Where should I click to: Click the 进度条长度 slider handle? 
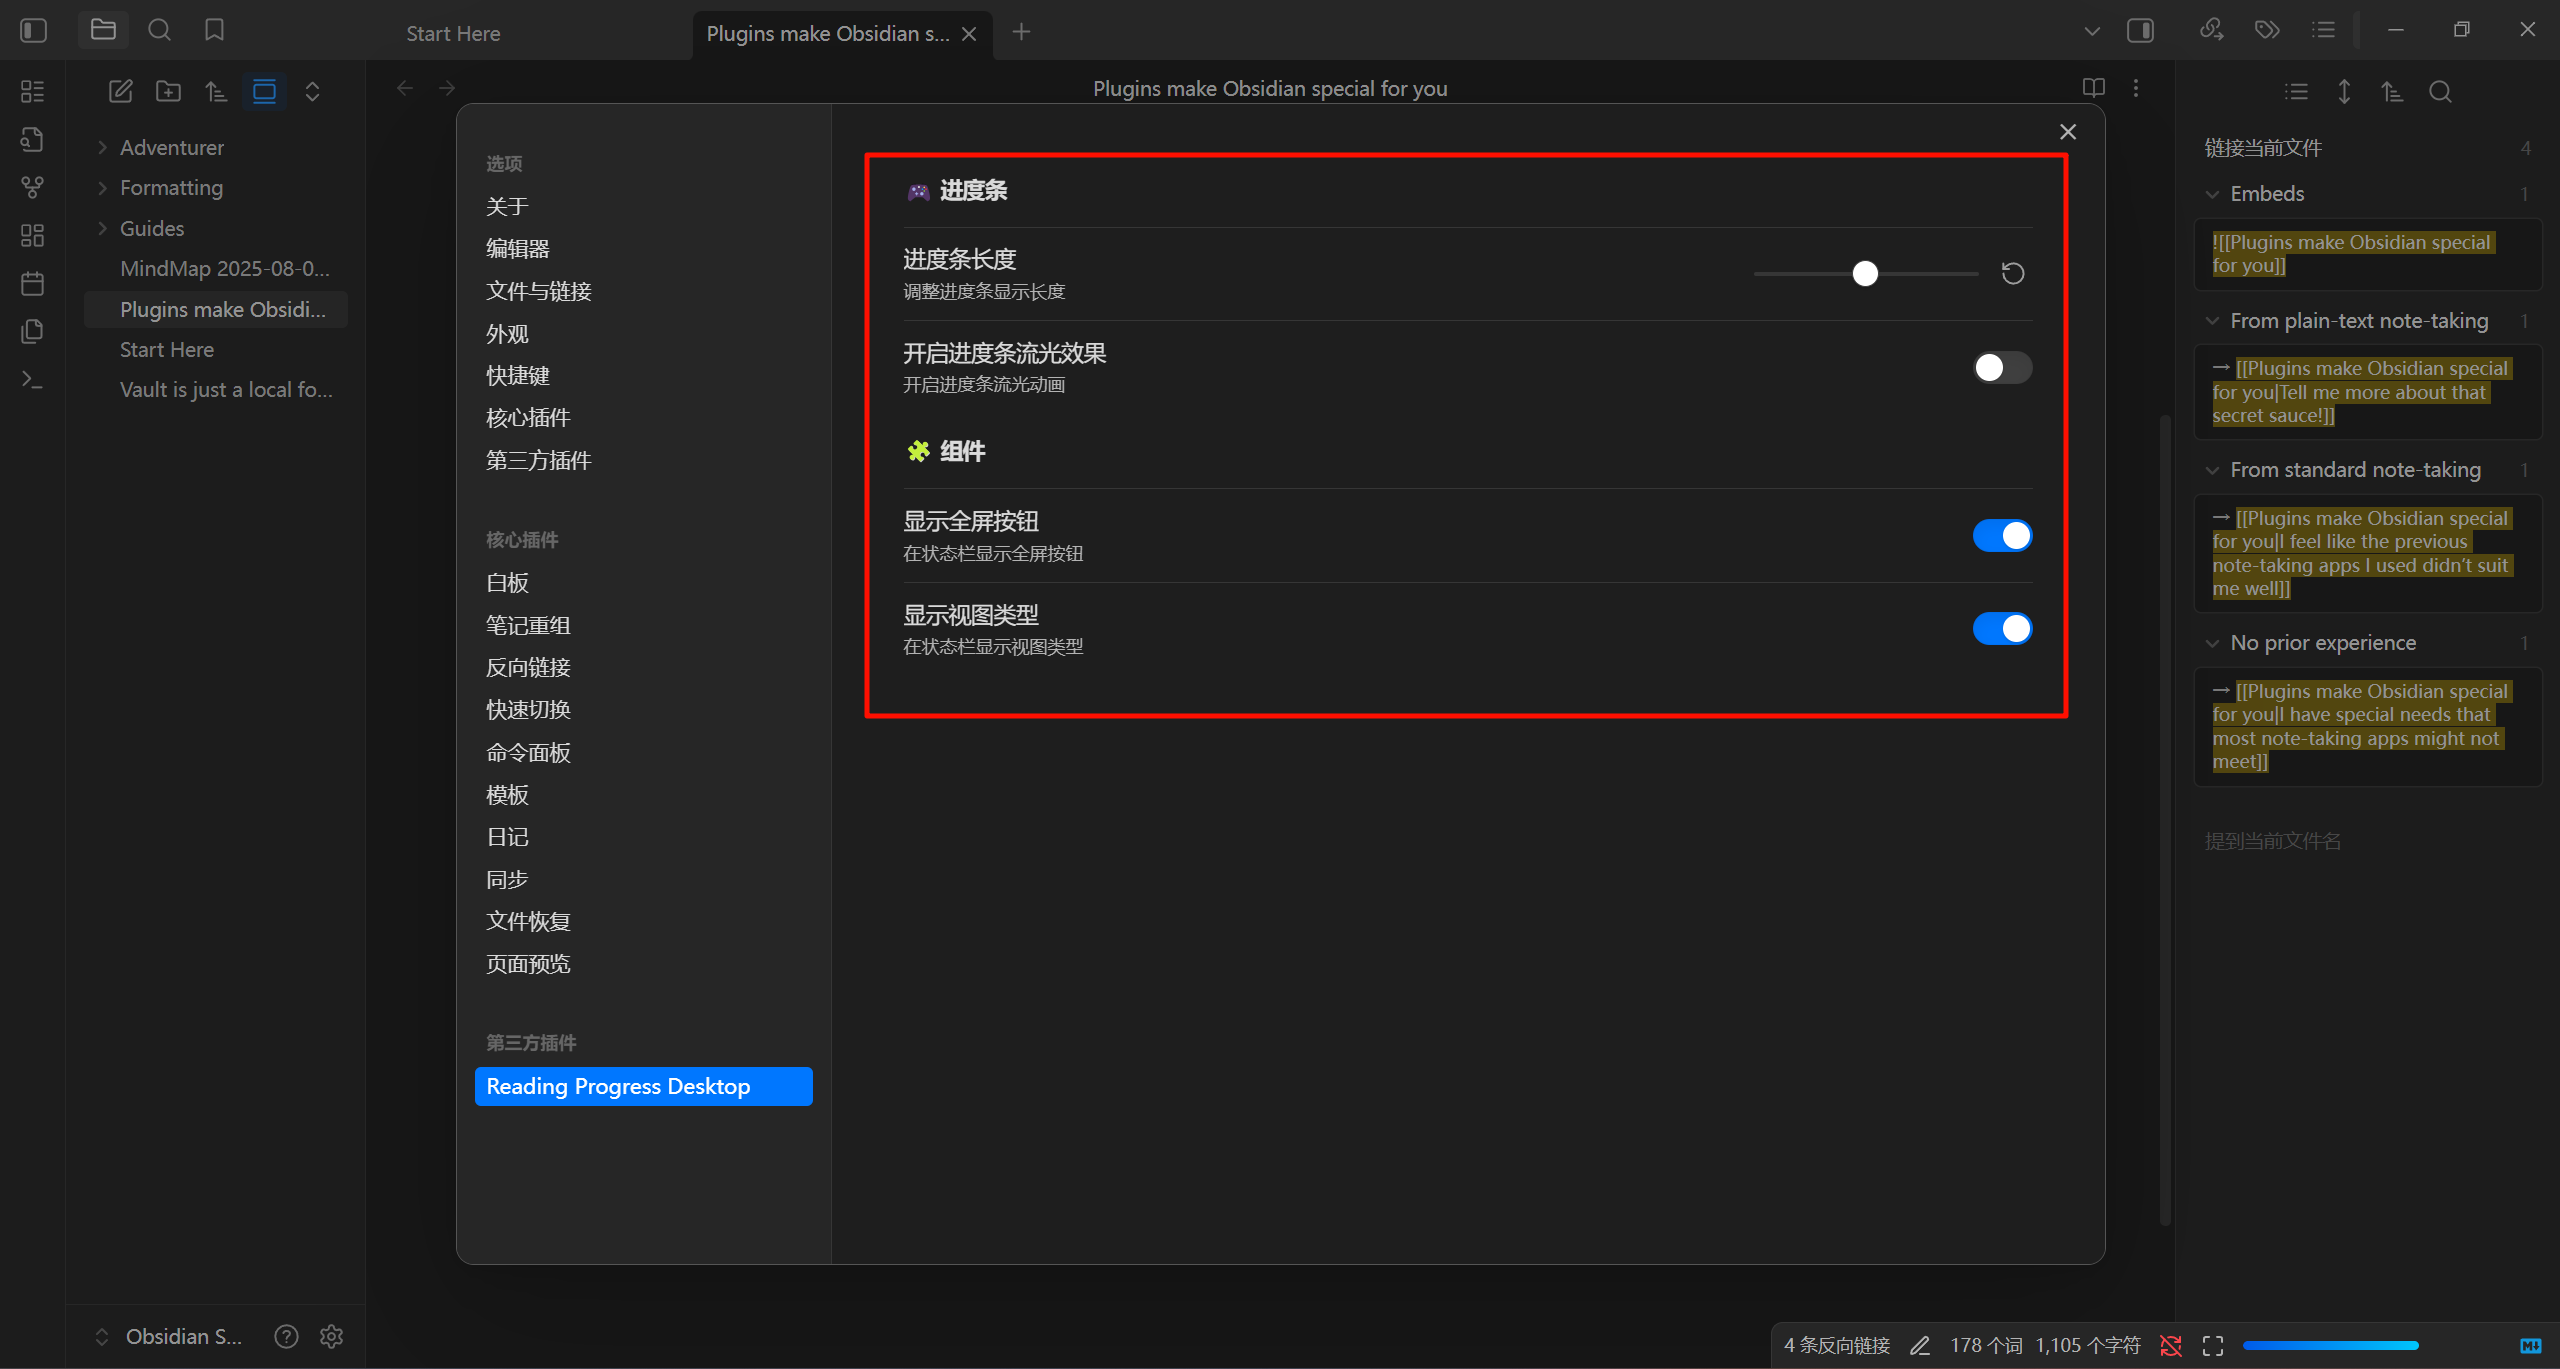(x=1865, y=273)
